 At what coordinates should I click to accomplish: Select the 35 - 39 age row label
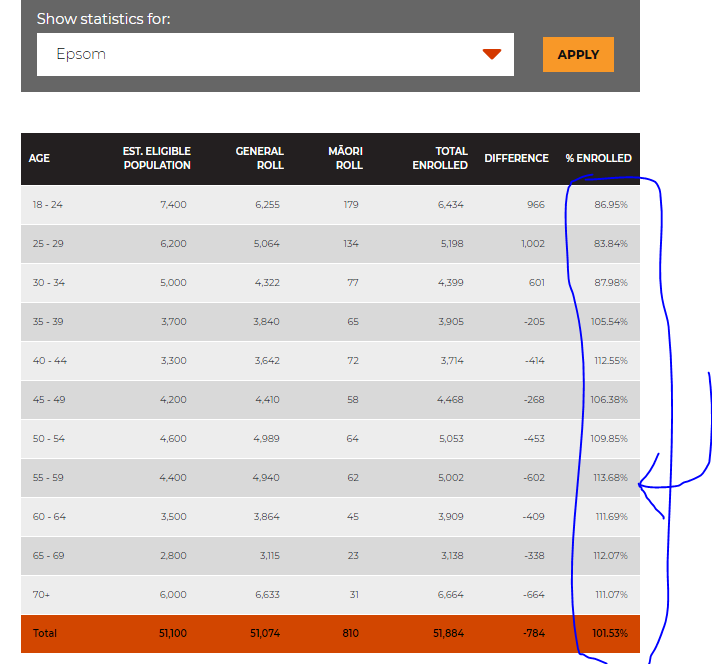(48, 322)
